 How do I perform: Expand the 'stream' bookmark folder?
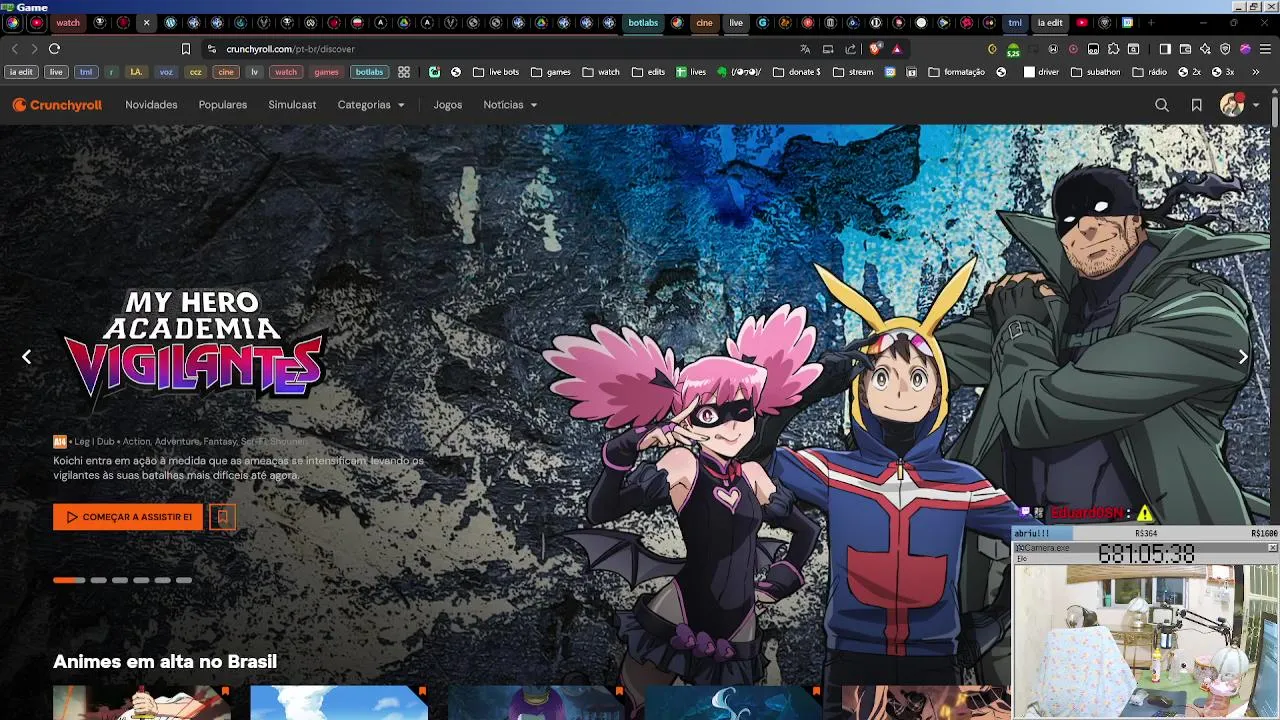click(x=853, y=72)
